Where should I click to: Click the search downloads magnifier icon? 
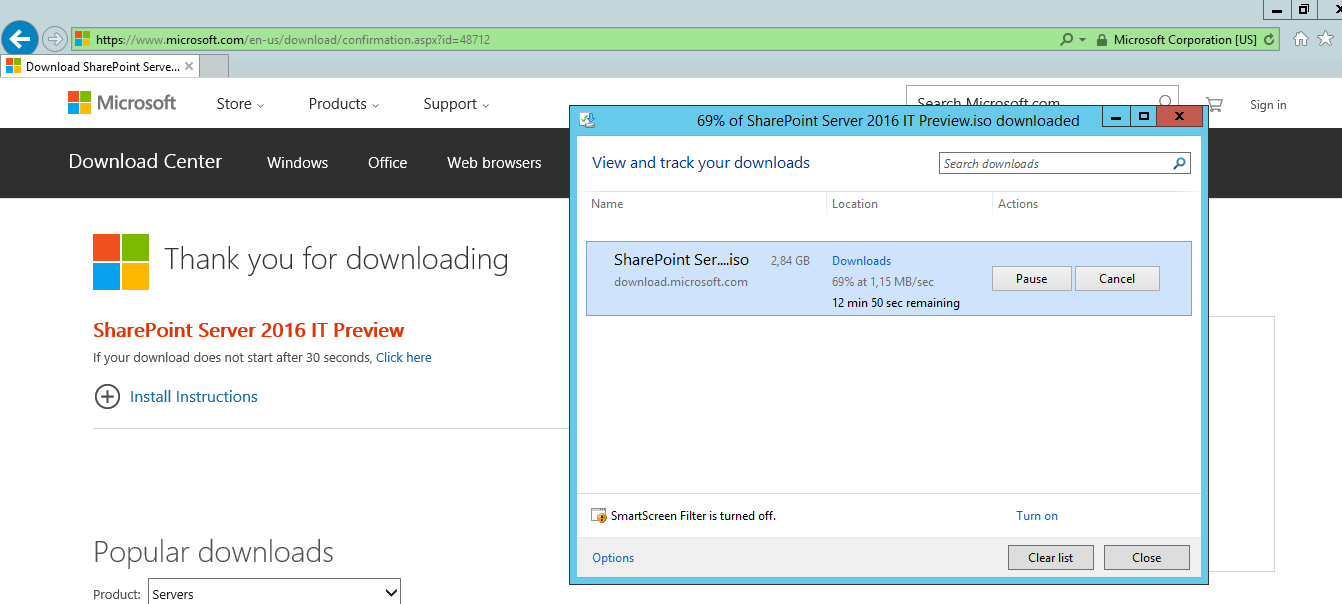coord(1180,163)
